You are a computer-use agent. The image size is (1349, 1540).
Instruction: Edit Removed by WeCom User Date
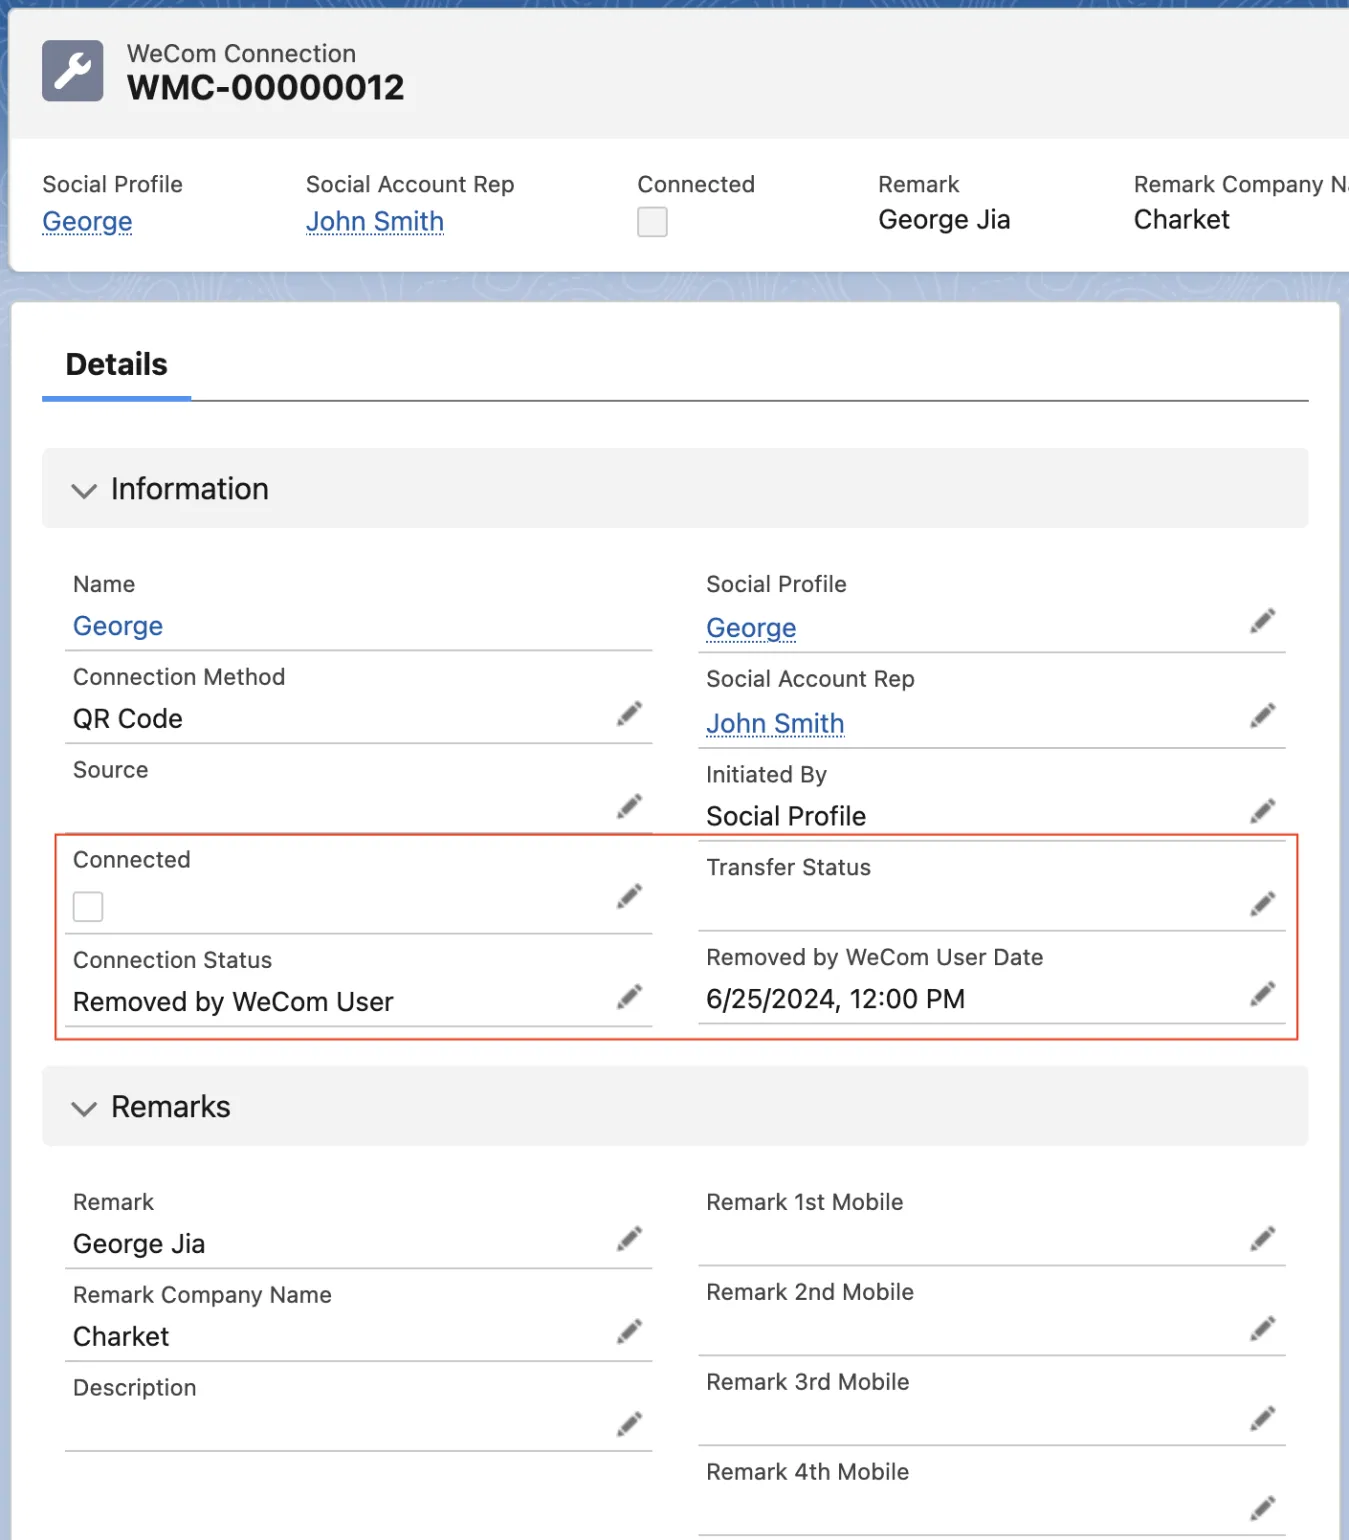[x=1262, y=994]
